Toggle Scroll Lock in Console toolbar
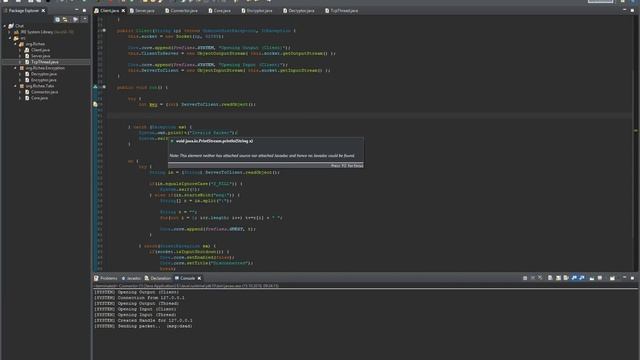The width and height of the screenshot is (640, 360). pos(558,278)
